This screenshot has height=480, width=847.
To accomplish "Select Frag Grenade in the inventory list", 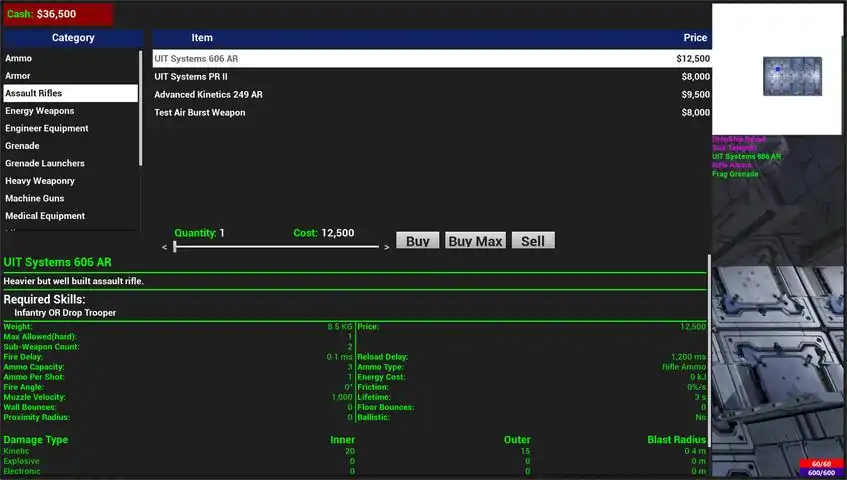I will click(735, 174).
